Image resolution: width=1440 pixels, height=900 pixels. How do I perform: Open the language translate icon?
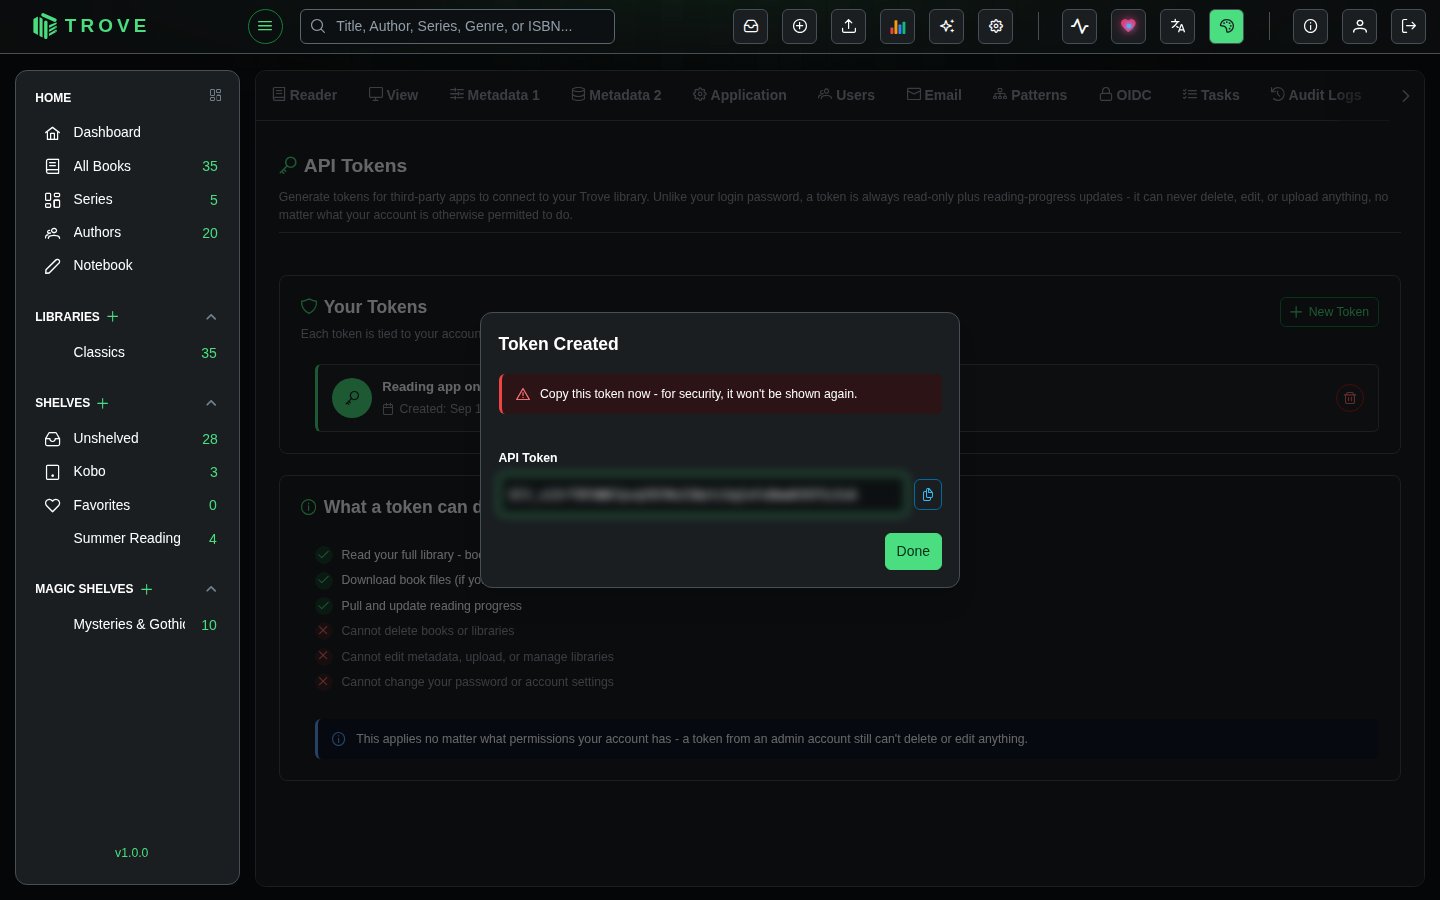pos(1178,26)
